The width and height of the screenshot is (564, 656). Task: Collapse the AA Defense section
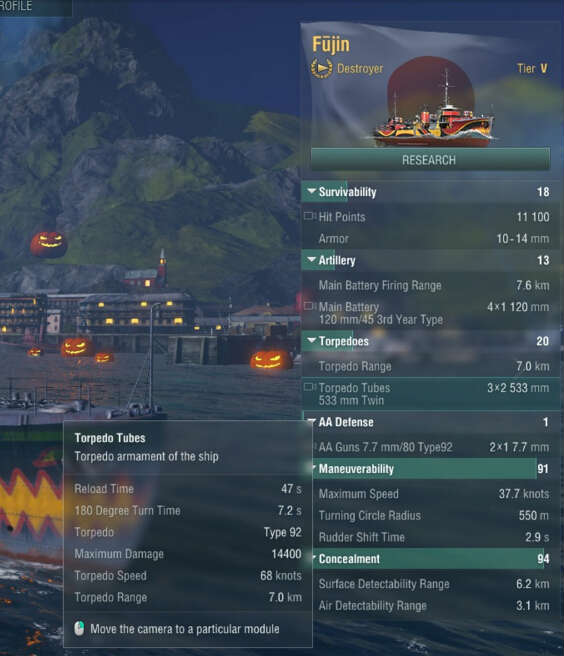tap(311, 421)
